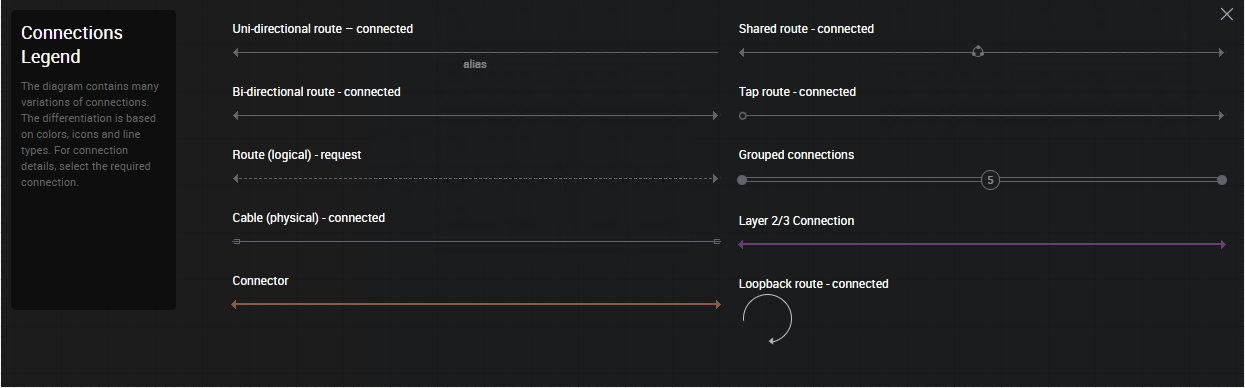Click the purple Layer 2/3 connection line
Image resolution: width=1245 pixels, height=388 pixels.
click(981, 244)
